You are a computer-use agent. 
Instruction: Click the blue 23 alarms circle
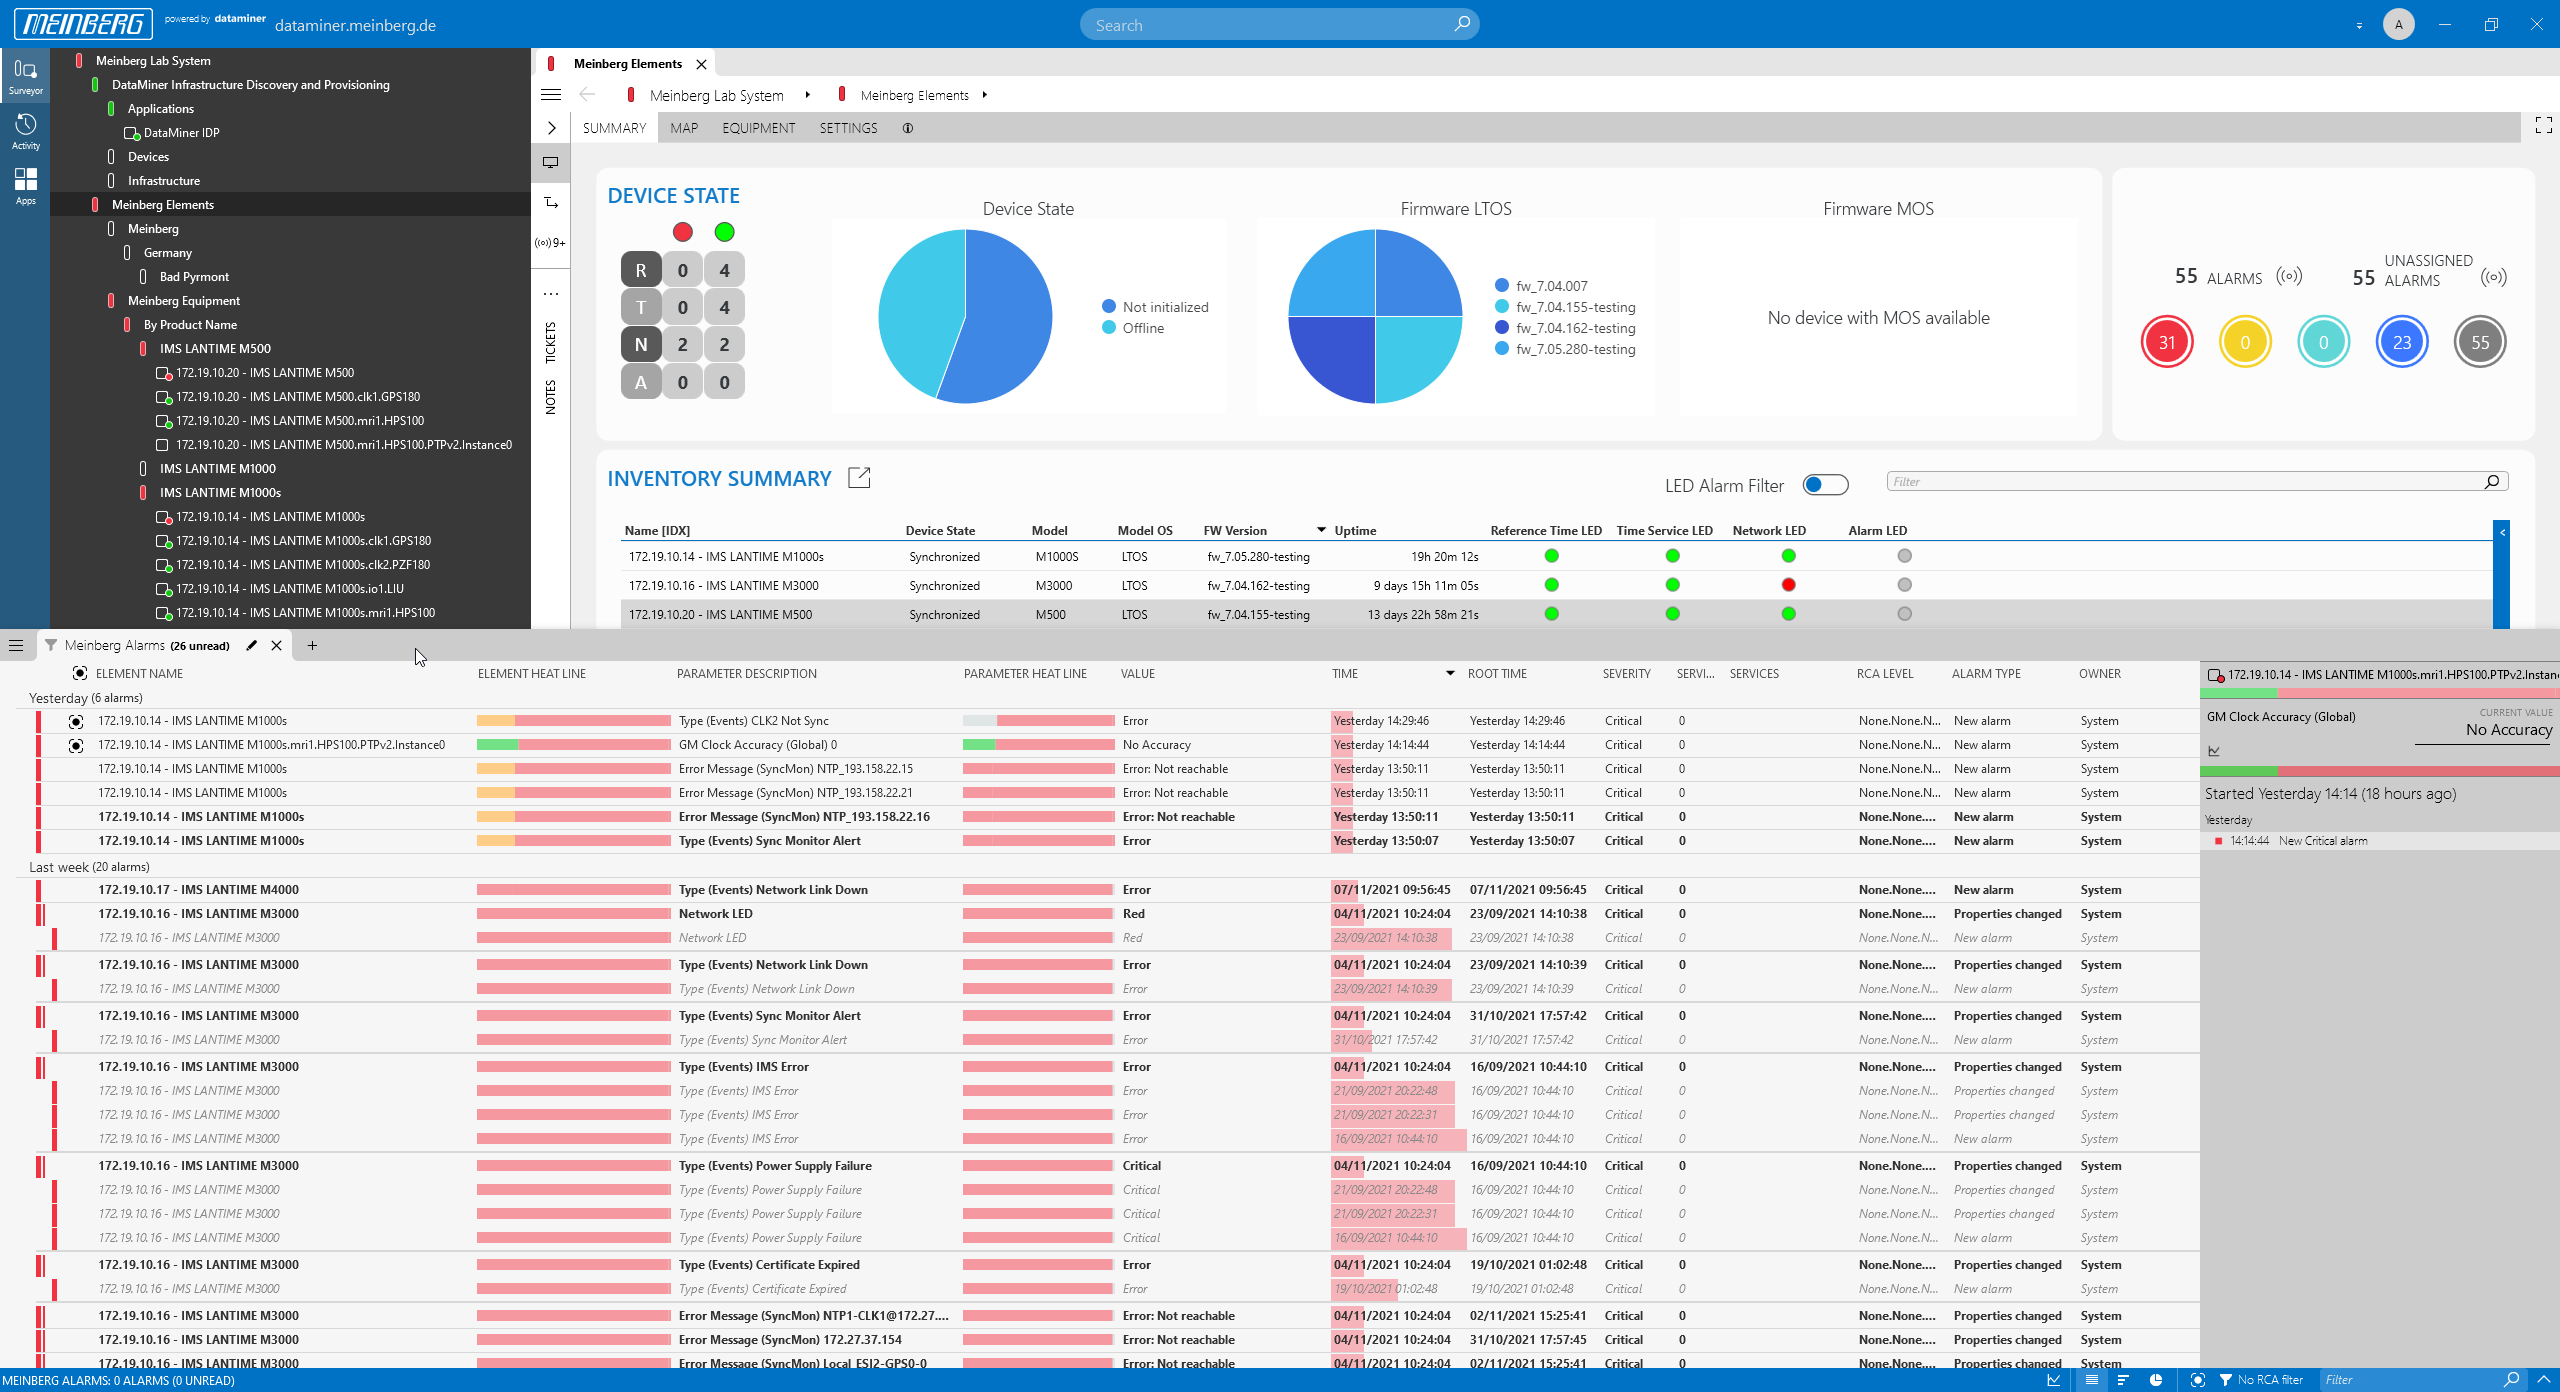pyautogui.click(x=2402, y=342)
